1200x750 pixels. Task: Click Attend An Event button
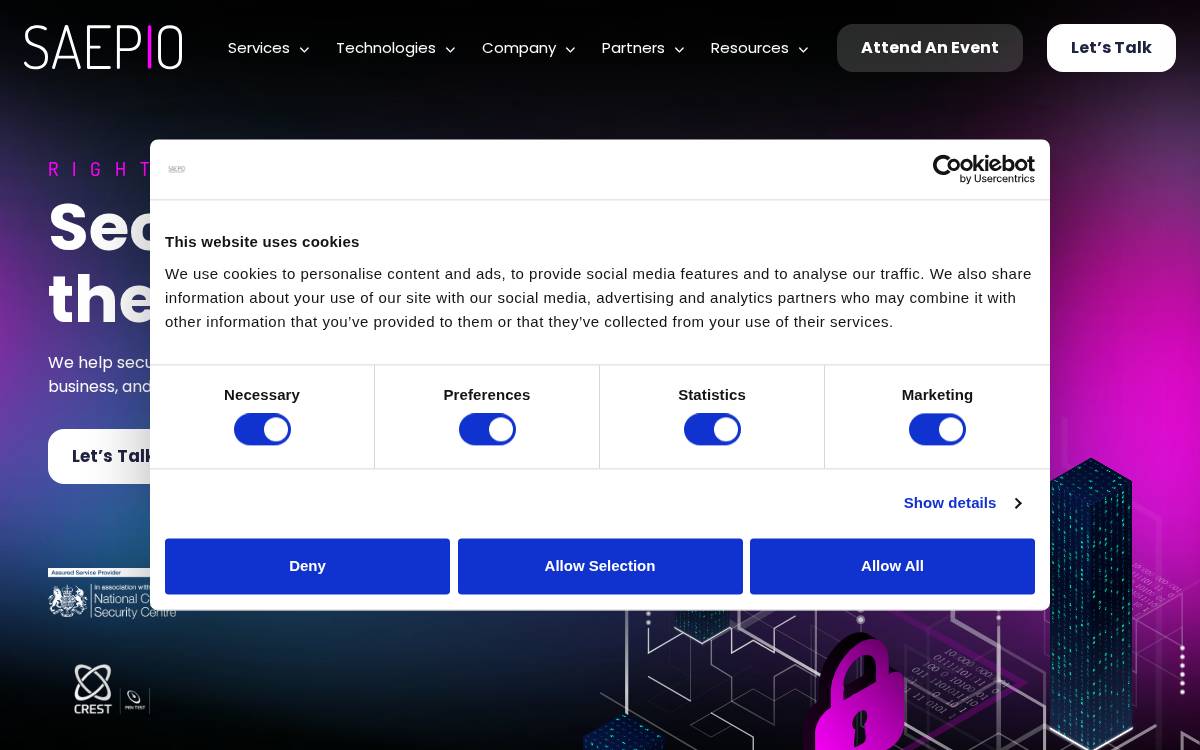[x=930, y=48]
